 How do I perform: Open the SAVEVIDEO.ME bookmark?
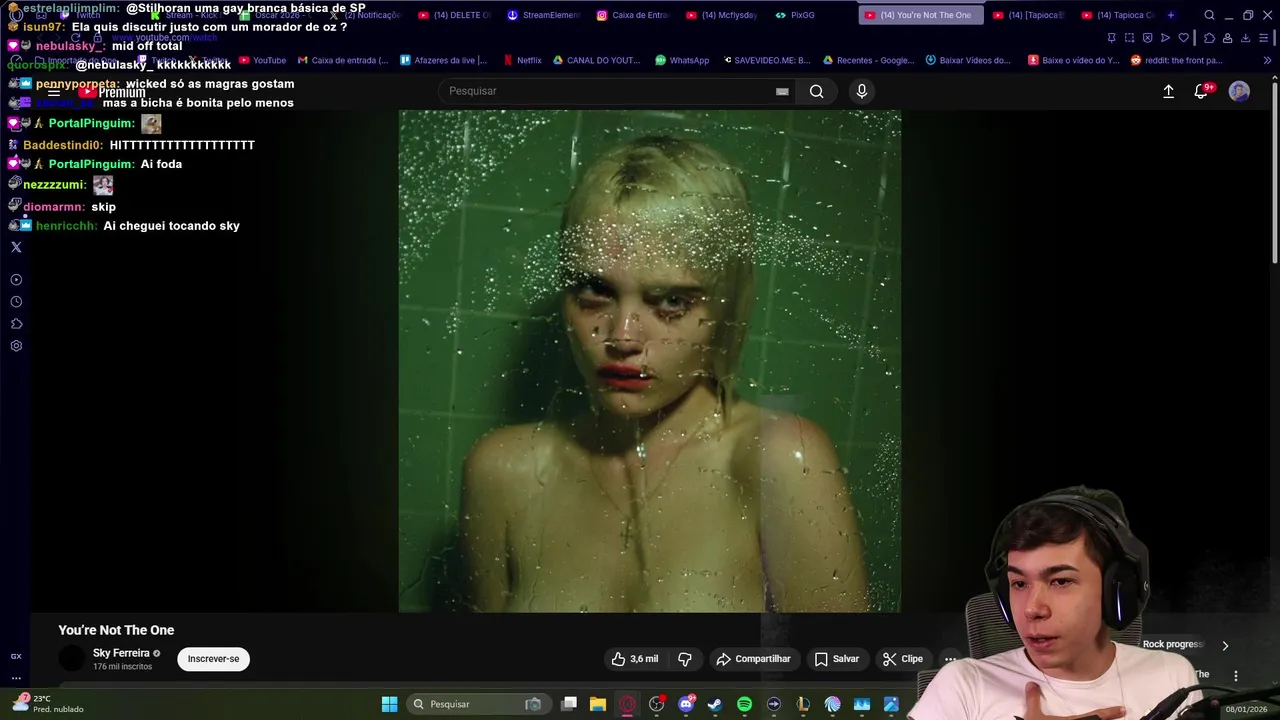click(x=765, y=60)
